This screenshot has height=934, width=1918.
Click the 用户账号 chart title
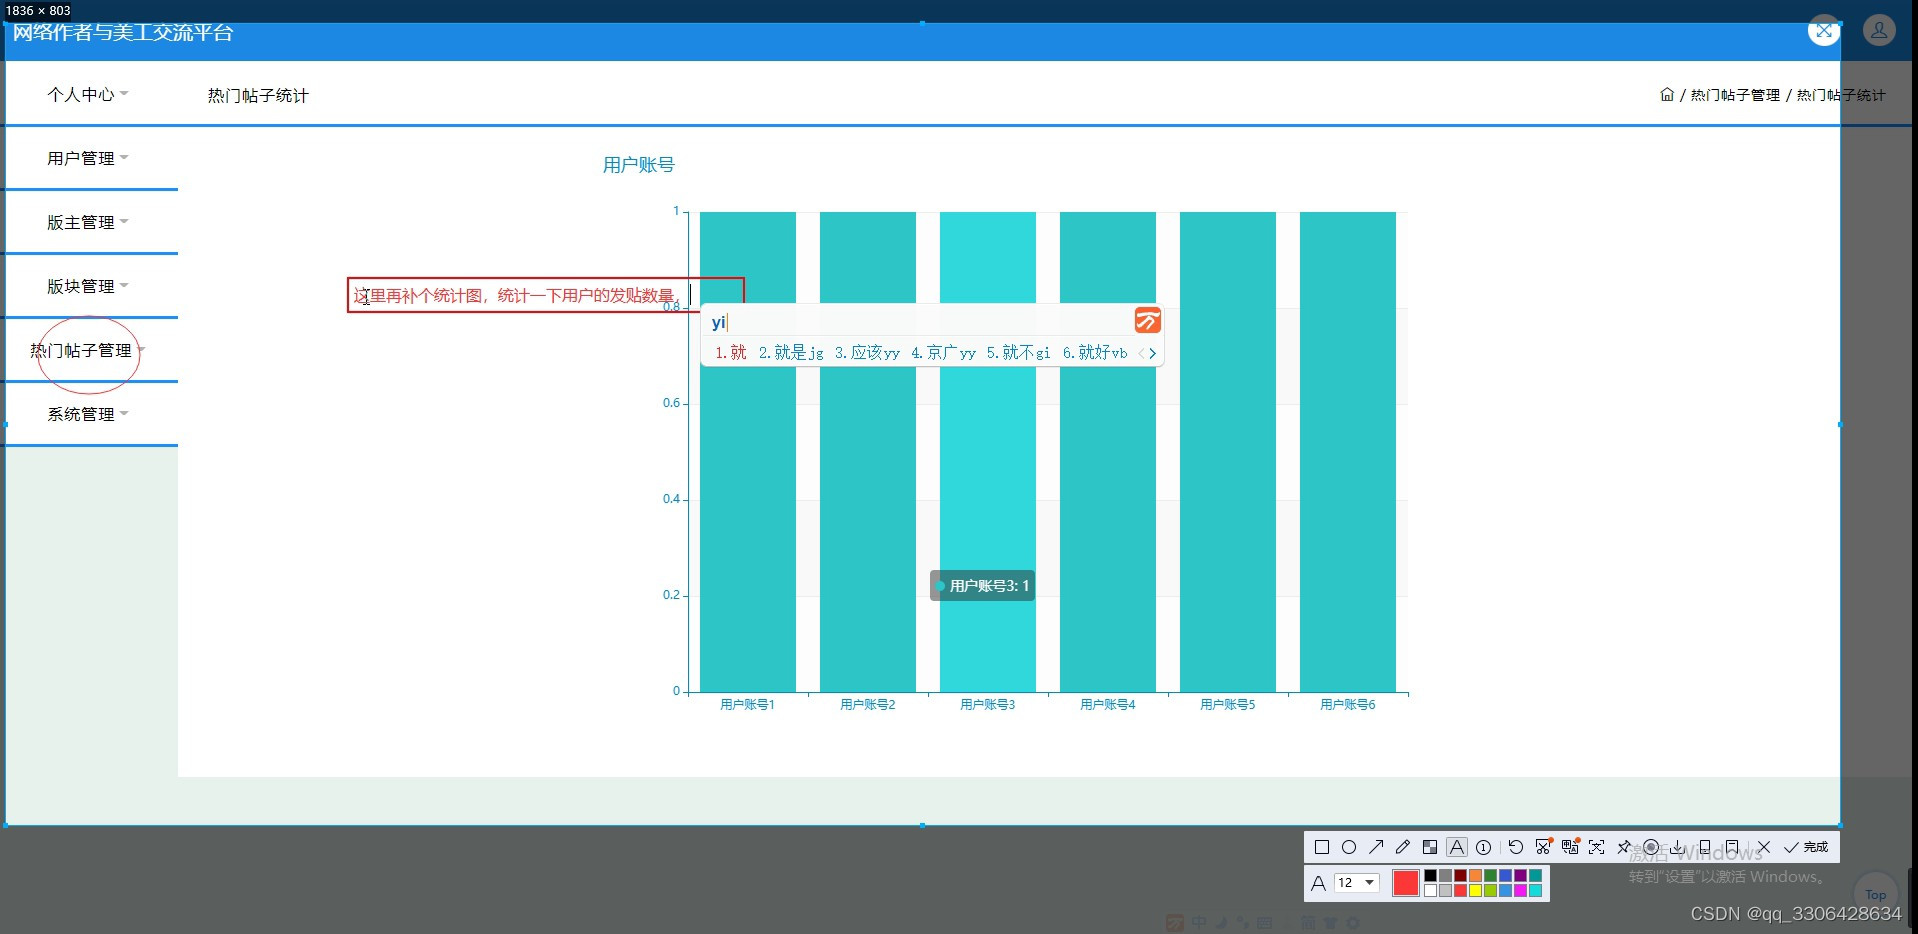[639, 165]
